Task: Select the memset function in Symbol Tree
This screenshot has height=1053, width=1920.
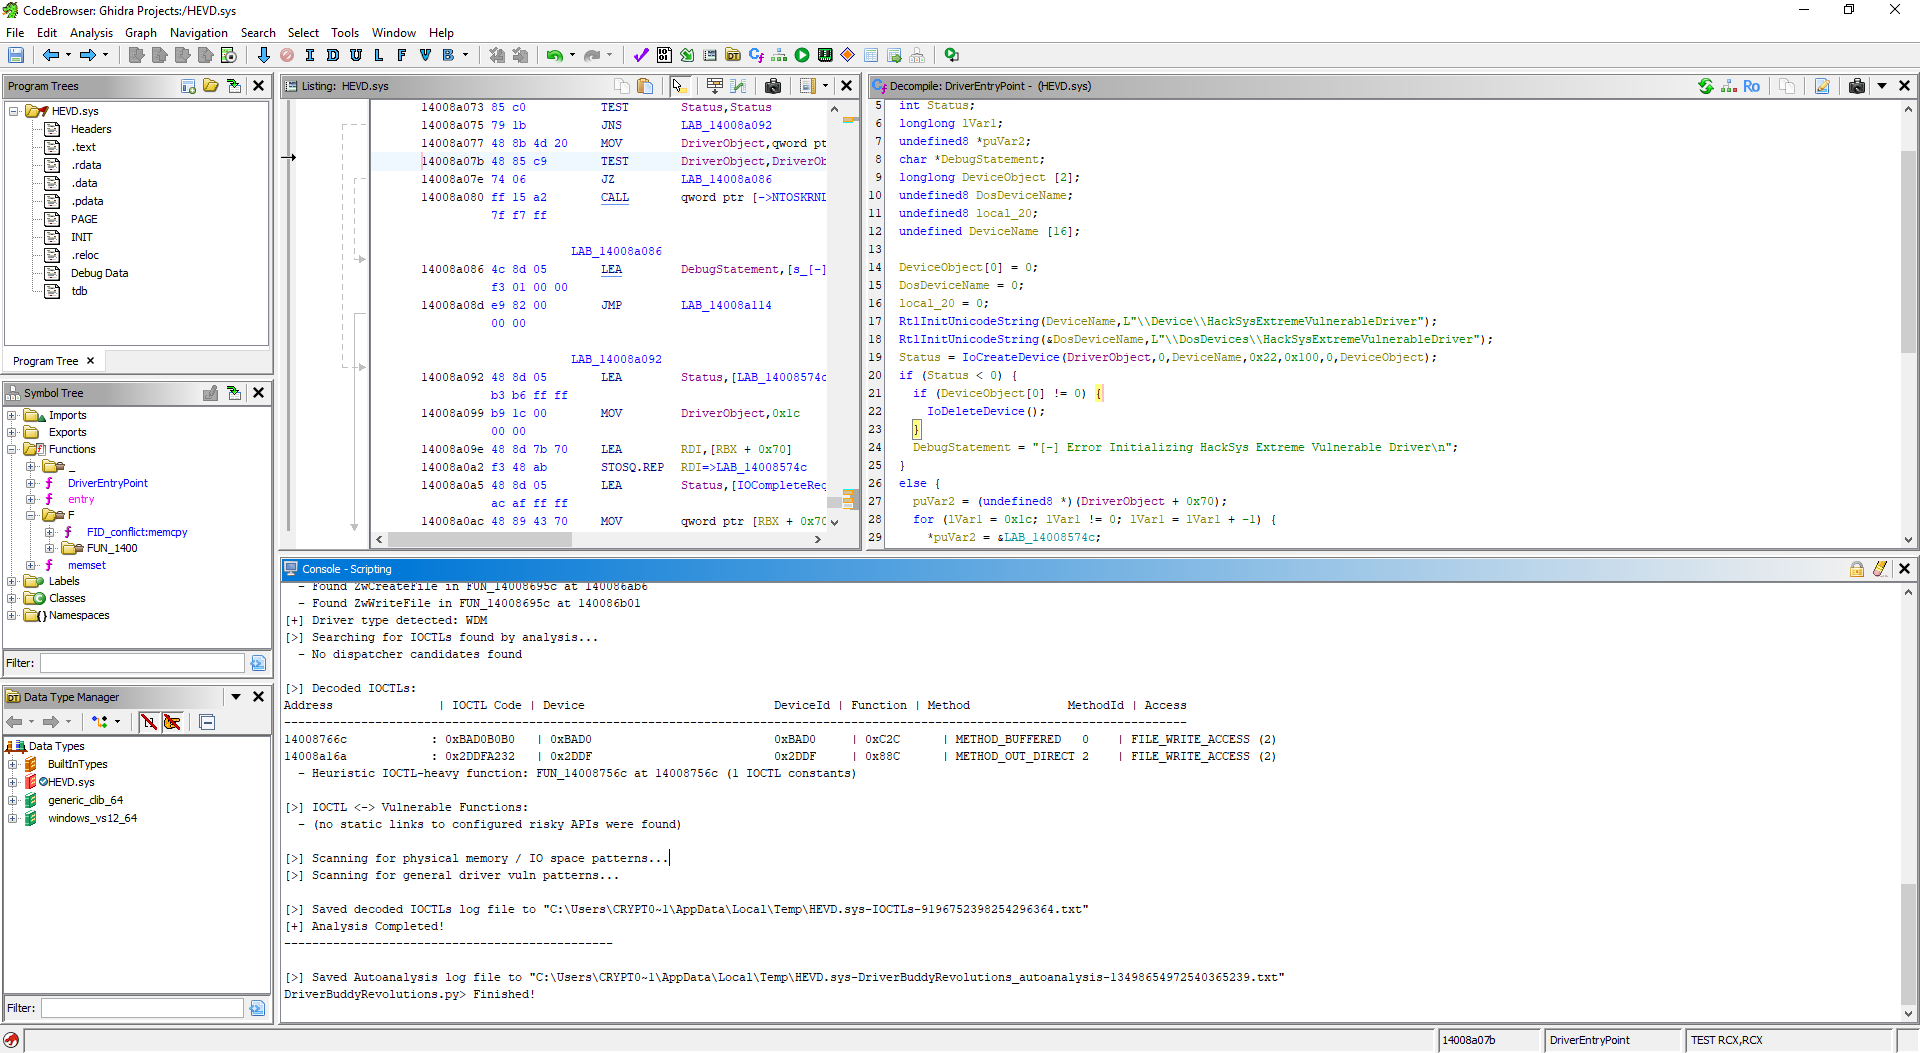Action: point(87,565)
